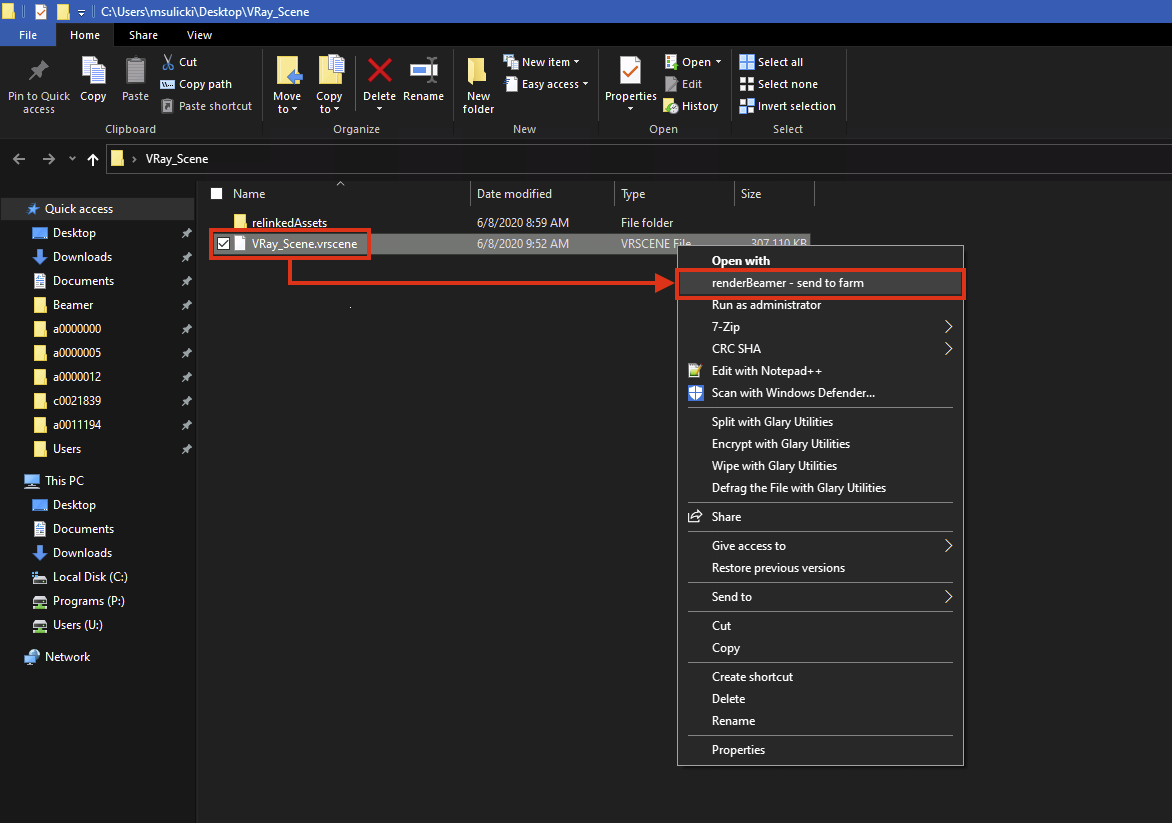Viewport: 1172px width, 823px height.
Task: Open the History ribbon item
Action: click(x=691, y=106)
